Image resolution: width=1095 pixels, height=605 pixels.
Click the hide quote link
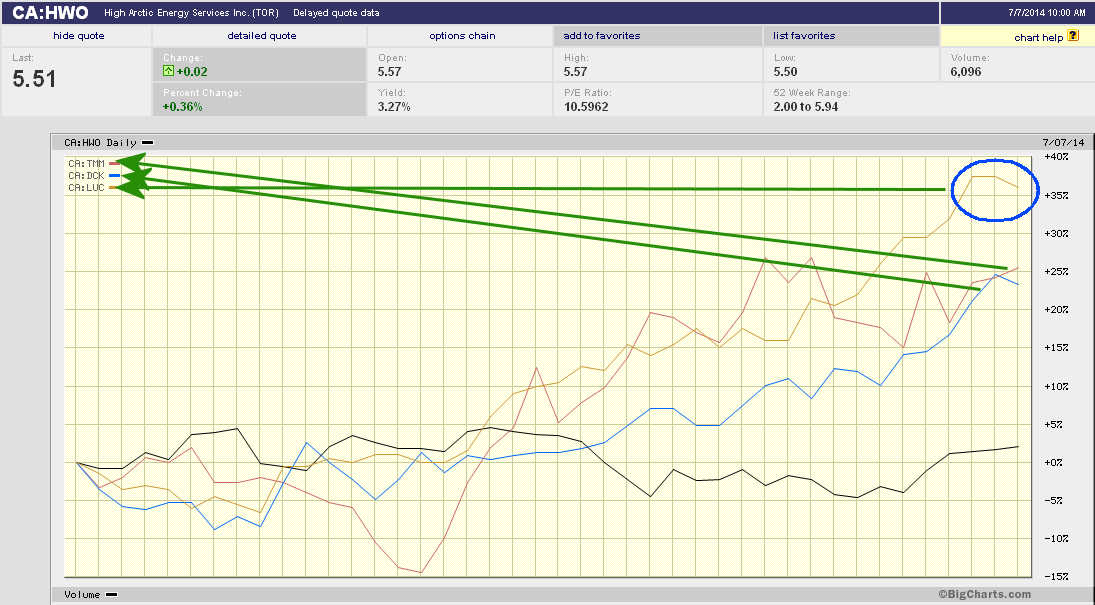(78, 36)
